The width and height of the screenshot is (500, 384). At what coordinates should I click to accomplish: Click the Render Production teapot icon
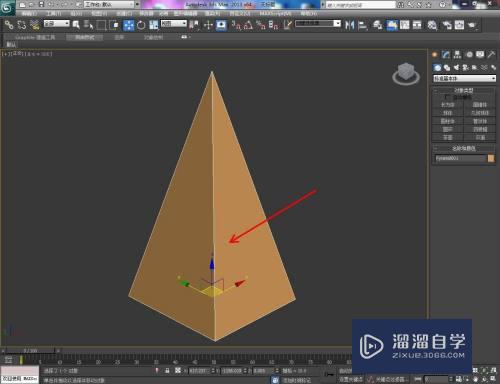pyautogui.click(x=472, y=25)
